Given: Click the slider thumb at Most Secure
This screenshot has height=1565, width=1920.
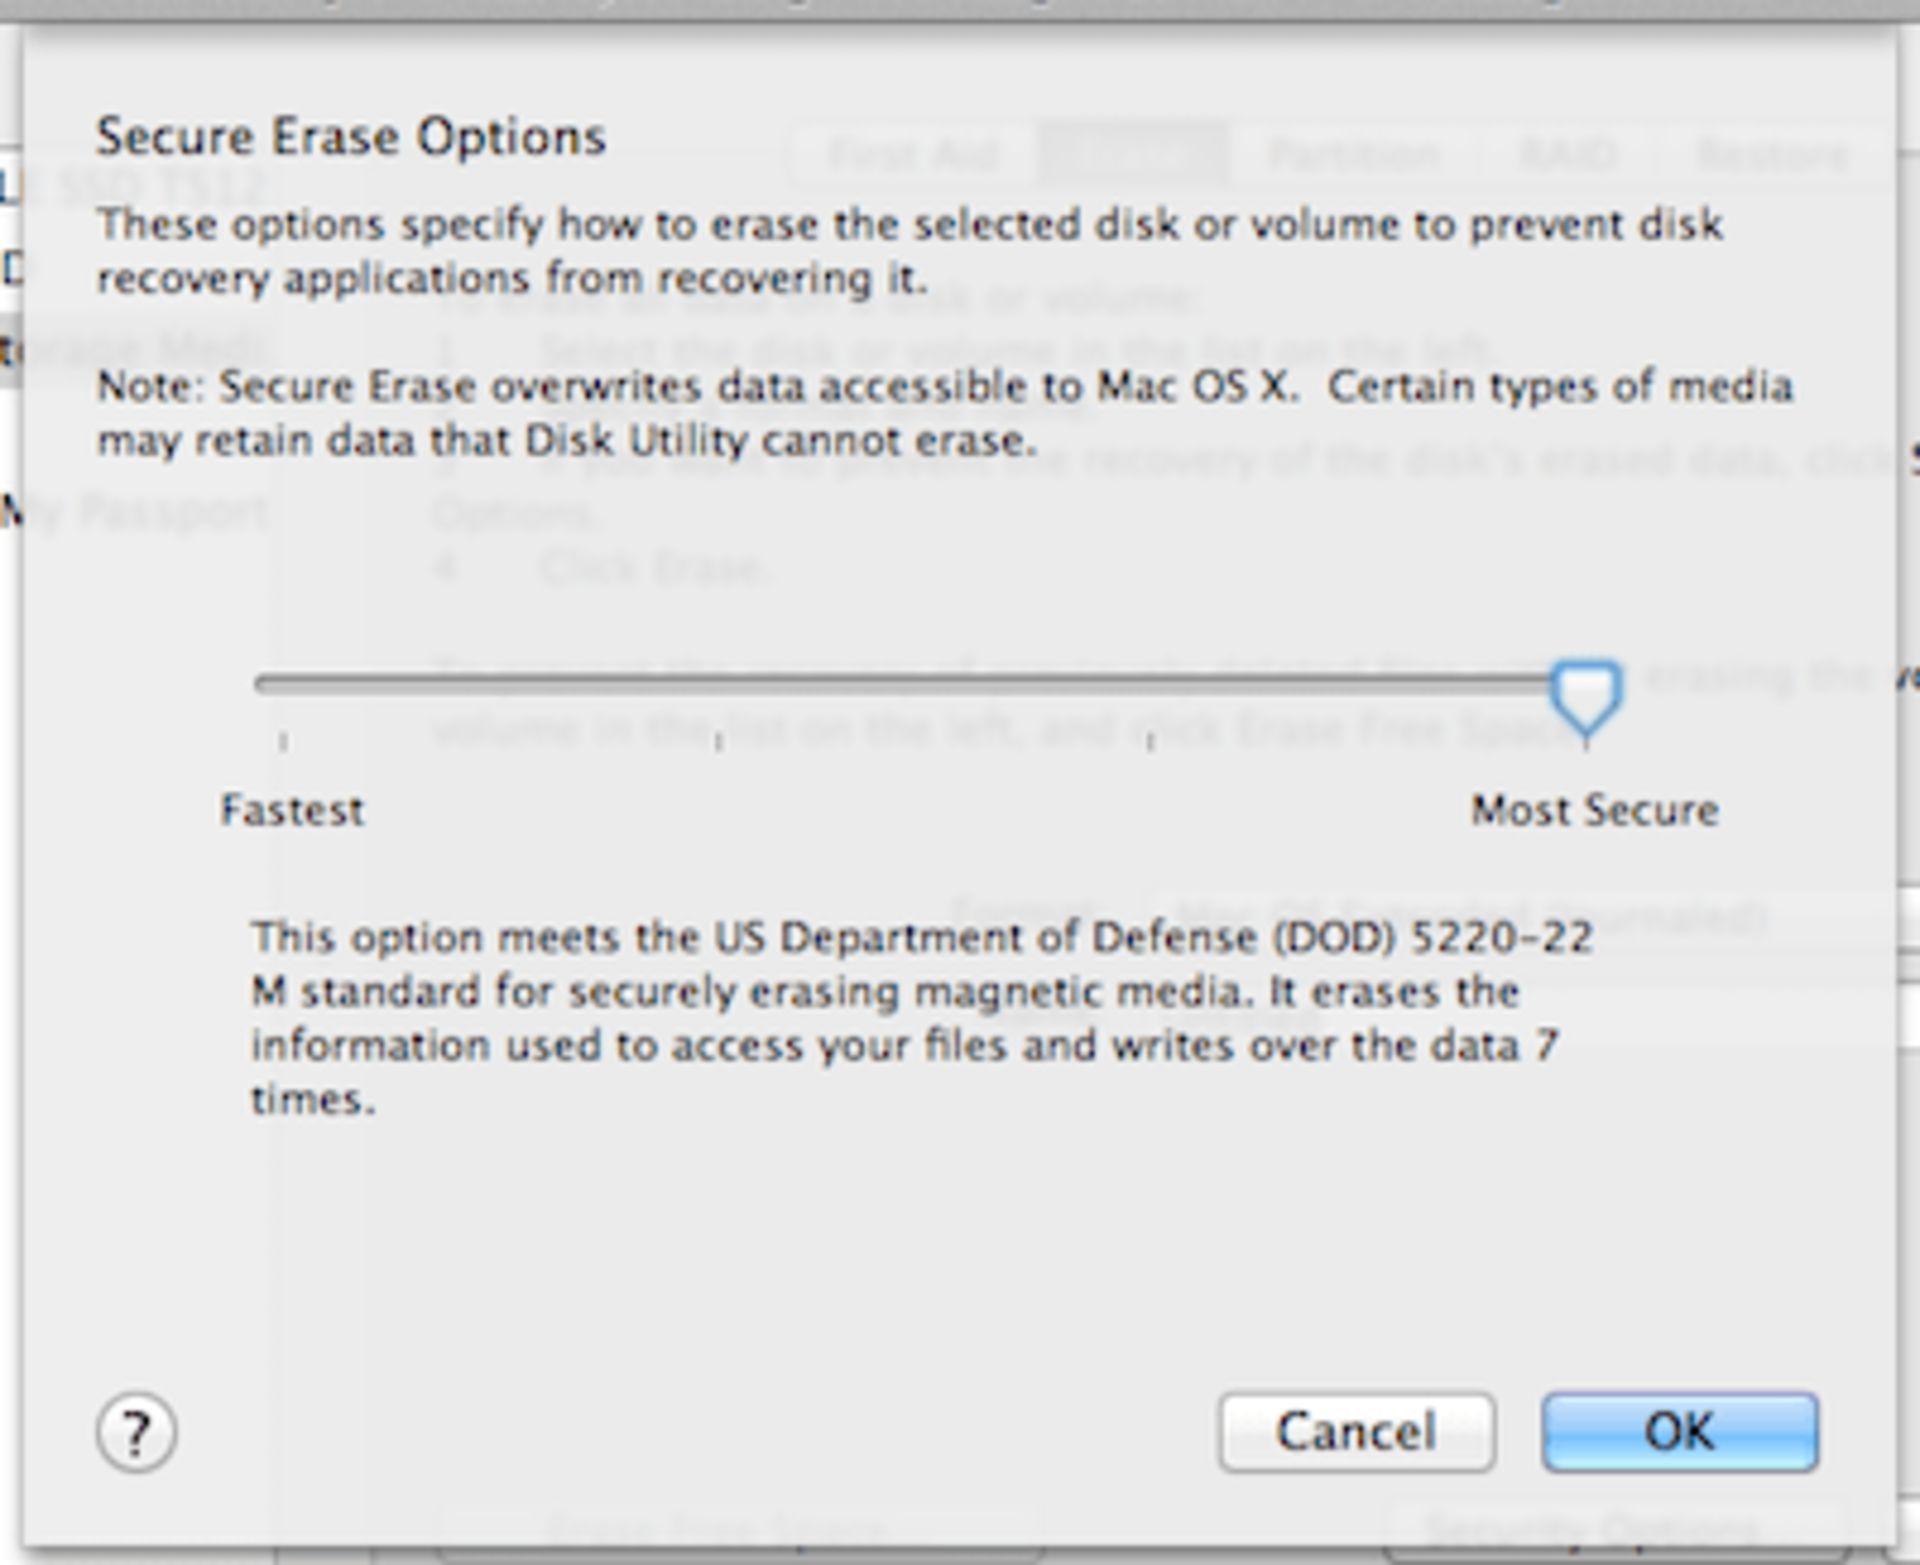Looking at the screenshot, I should click(x=1586, y=697).
